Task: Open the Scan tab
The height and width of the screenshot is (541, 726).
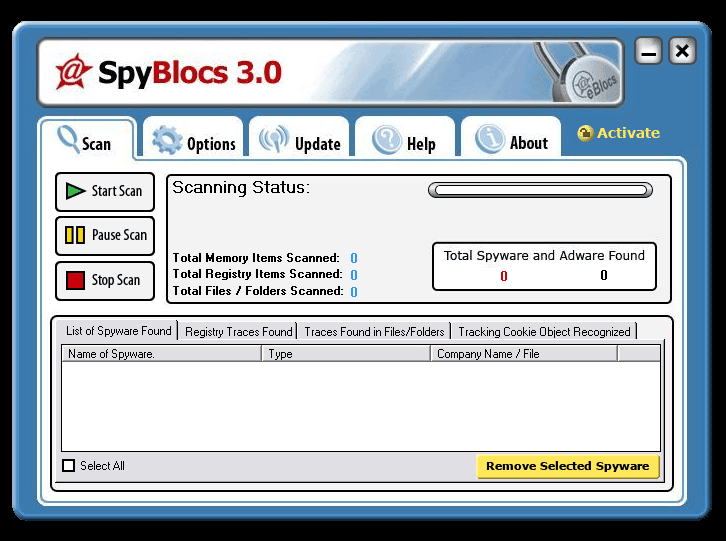Action: (88, 140)
